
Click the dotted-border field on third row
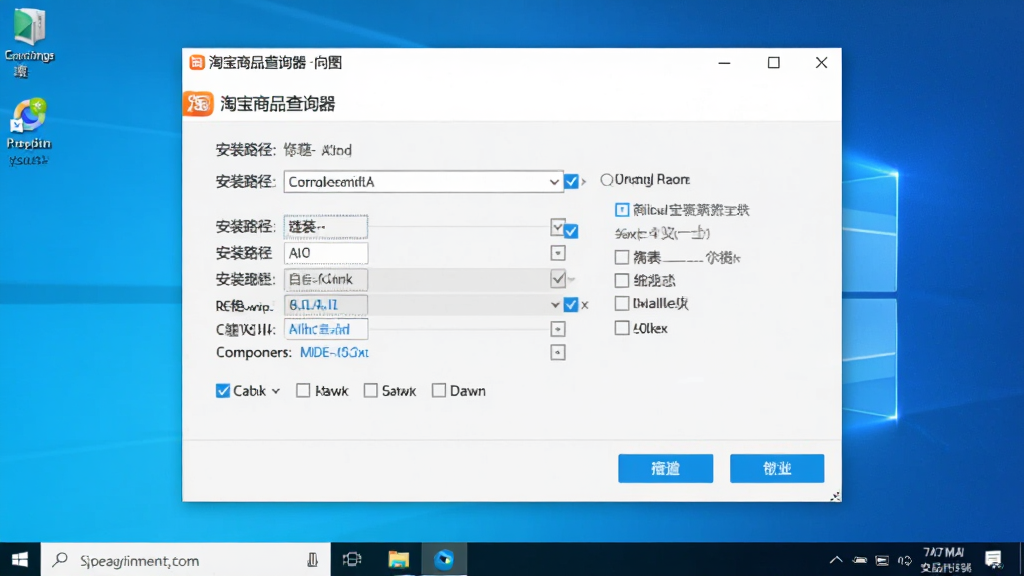coord(326,227)
